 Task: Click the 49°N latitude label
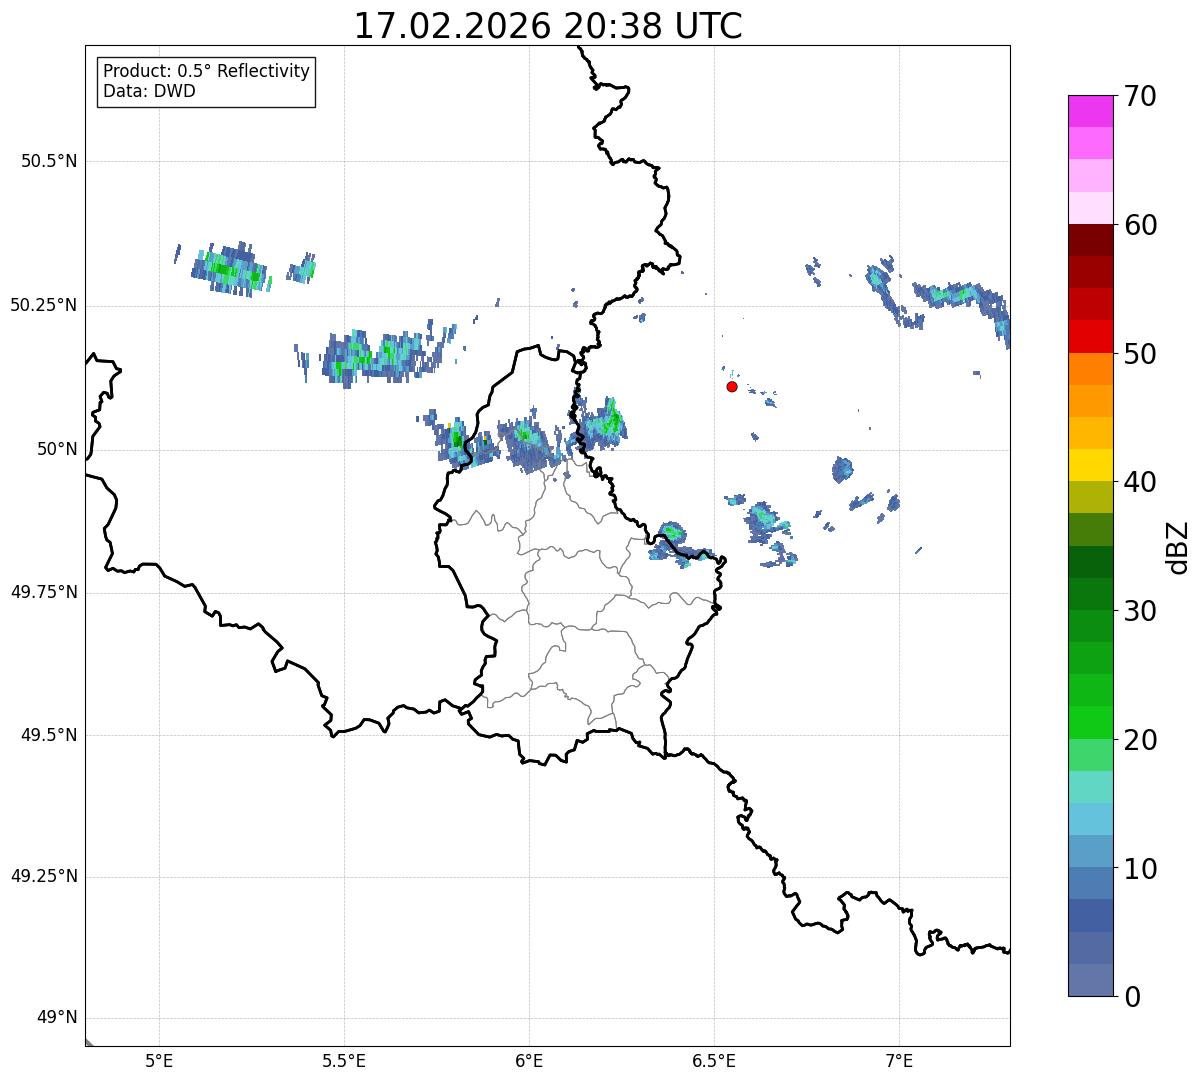click(57, 1017)
